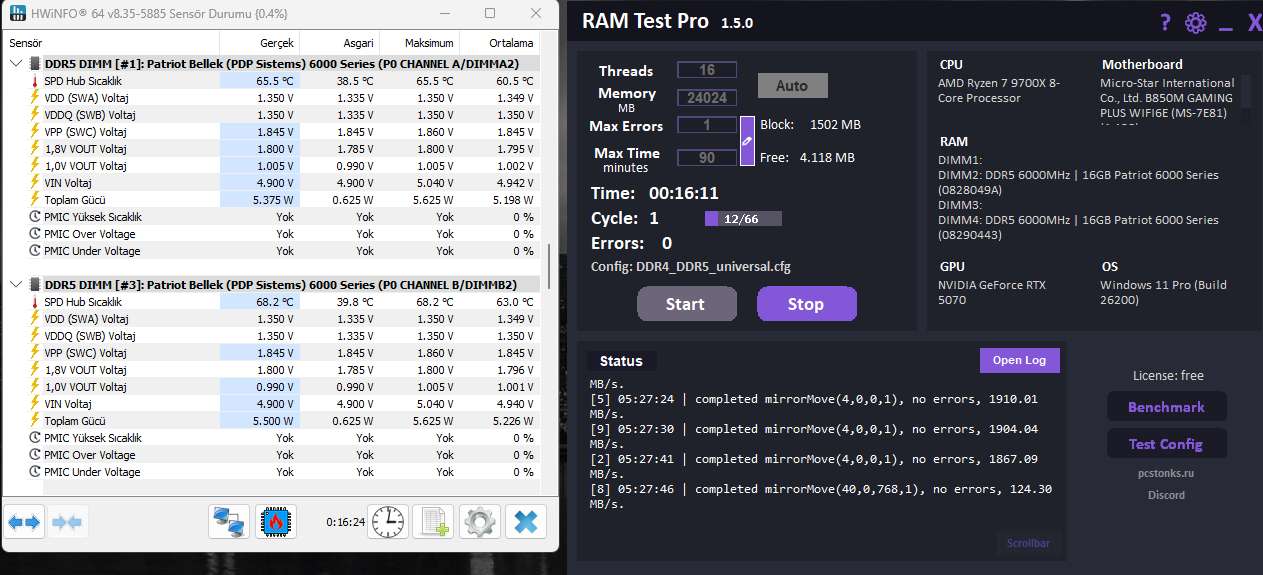Click the Scrollbar control in Status panel

(x=1028, y=544)
